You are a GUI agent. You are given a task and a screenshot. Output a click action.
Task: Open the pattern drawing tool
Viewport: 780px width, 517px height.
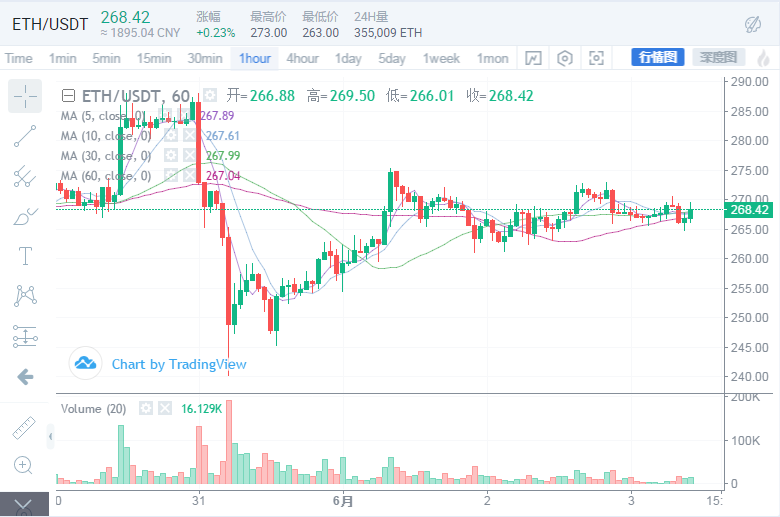pyautogui.click(x=25, y=296)
